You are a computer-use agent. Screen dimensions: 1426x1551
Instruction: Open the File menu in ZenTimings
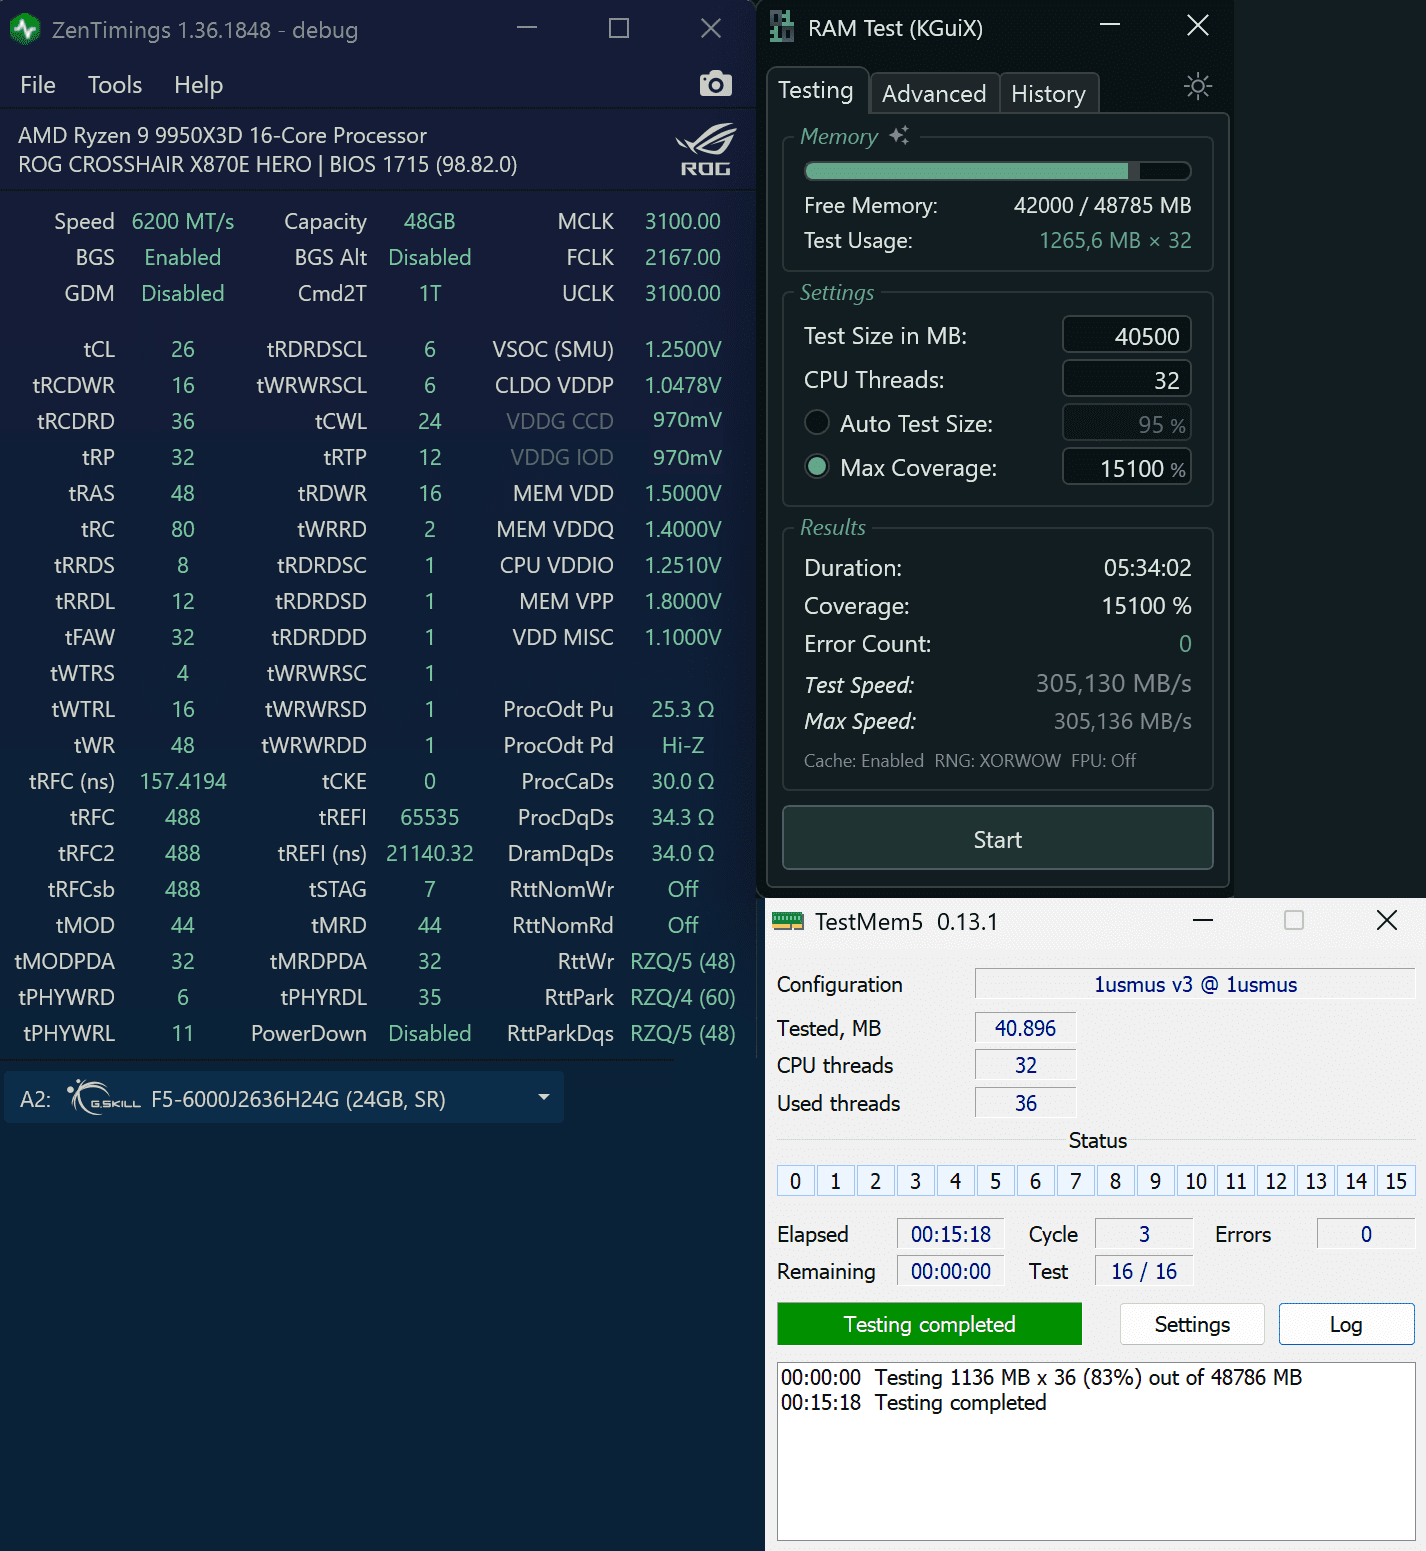click(x=38, y=85)
